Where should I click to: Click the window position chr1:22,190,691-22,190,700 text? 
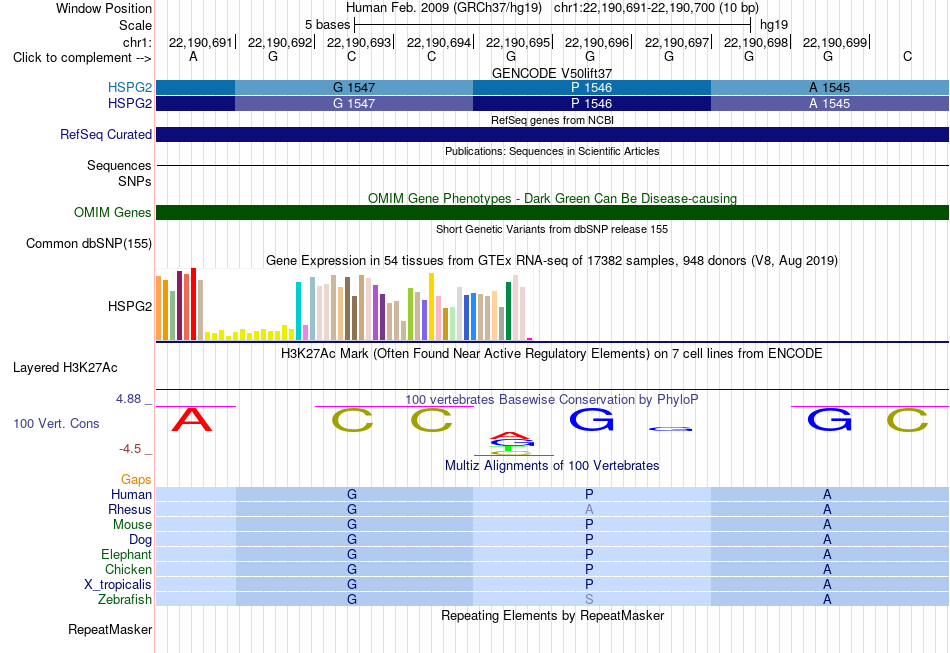point(656,8)
